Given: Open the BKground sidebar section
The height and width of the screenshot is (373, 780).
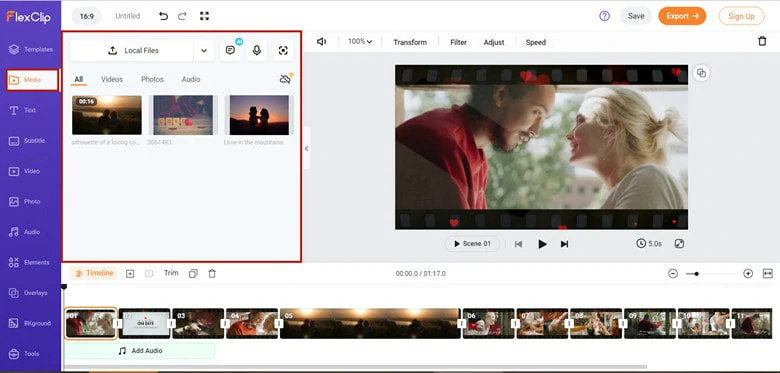Looking at the screenshot, I should pos(30,323).
